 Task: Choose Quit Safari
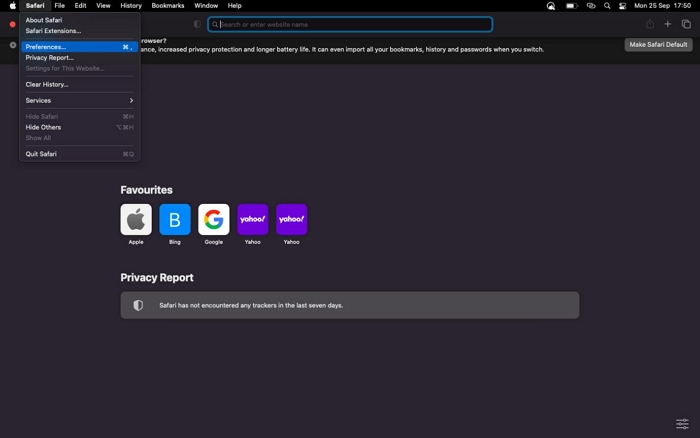(79, 154)
